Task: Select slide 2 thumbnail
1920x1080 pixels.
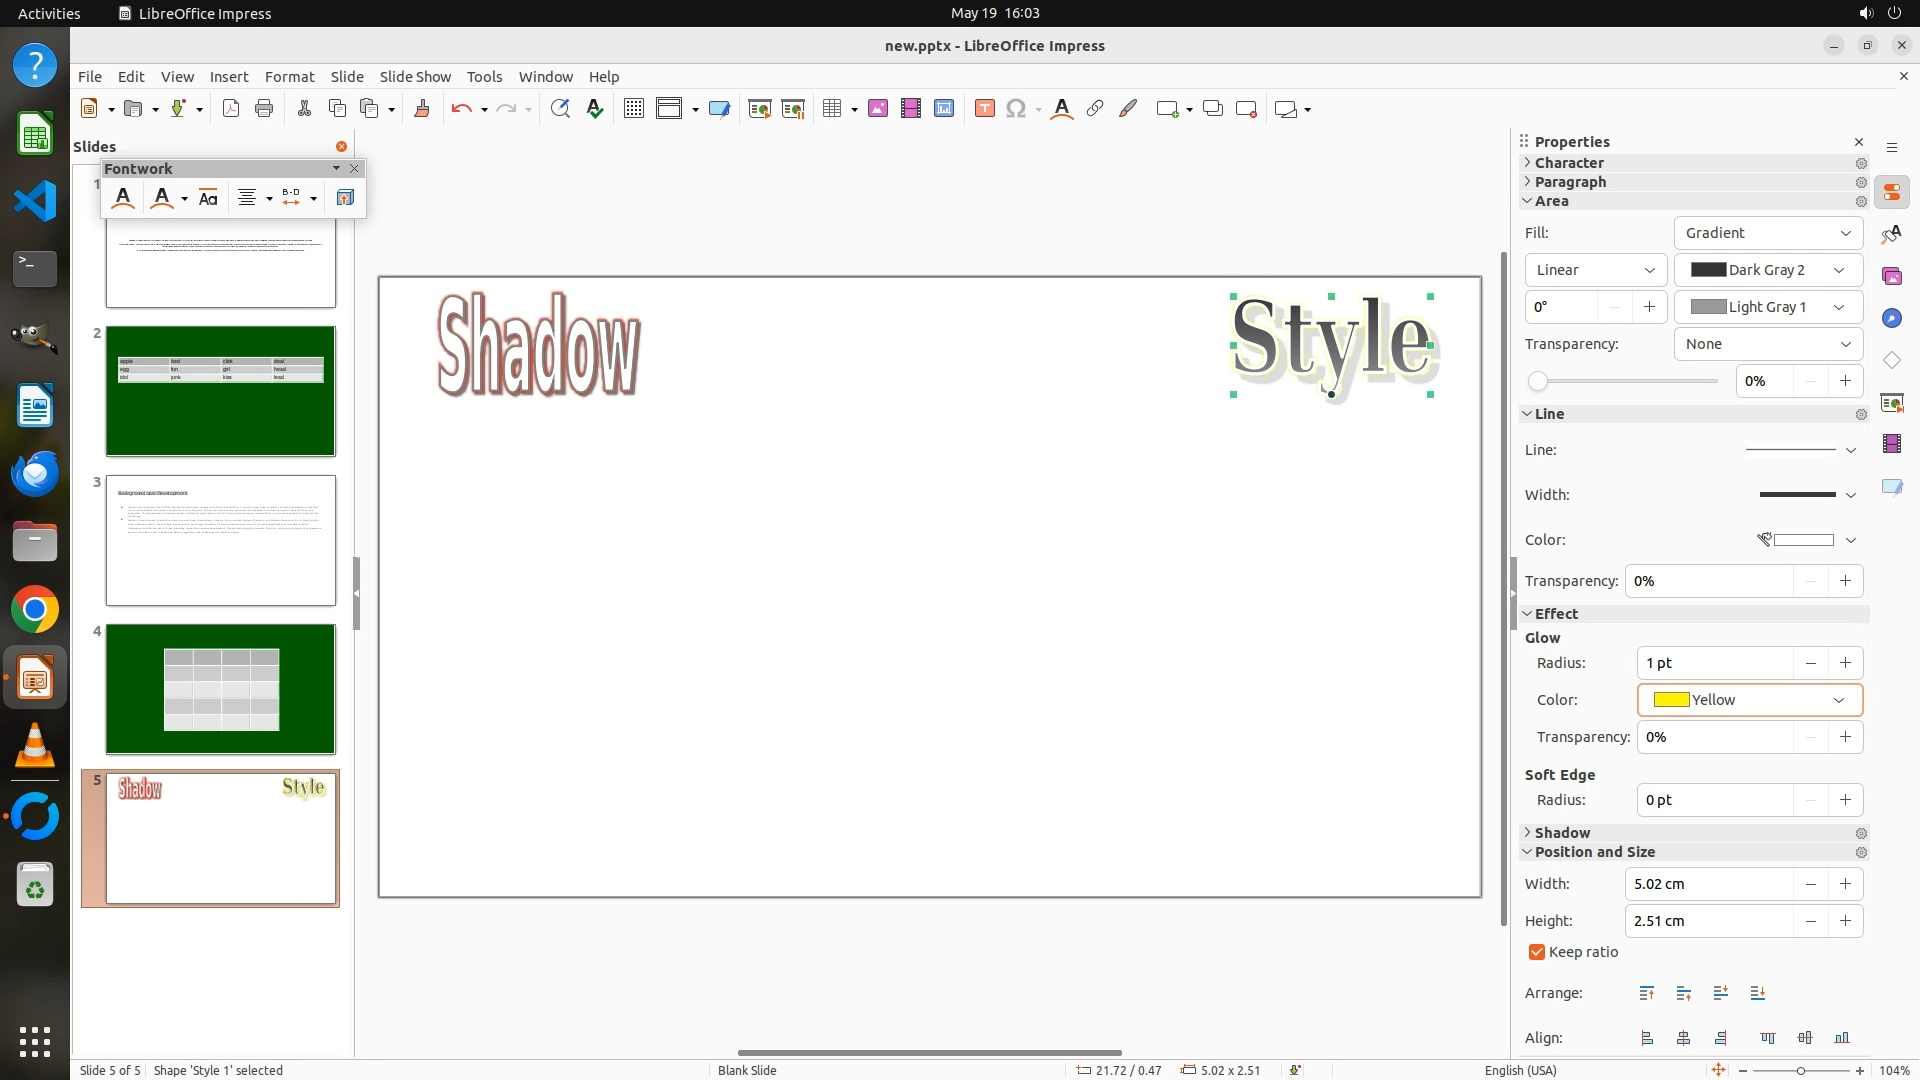Action: [x=221, y=391]
